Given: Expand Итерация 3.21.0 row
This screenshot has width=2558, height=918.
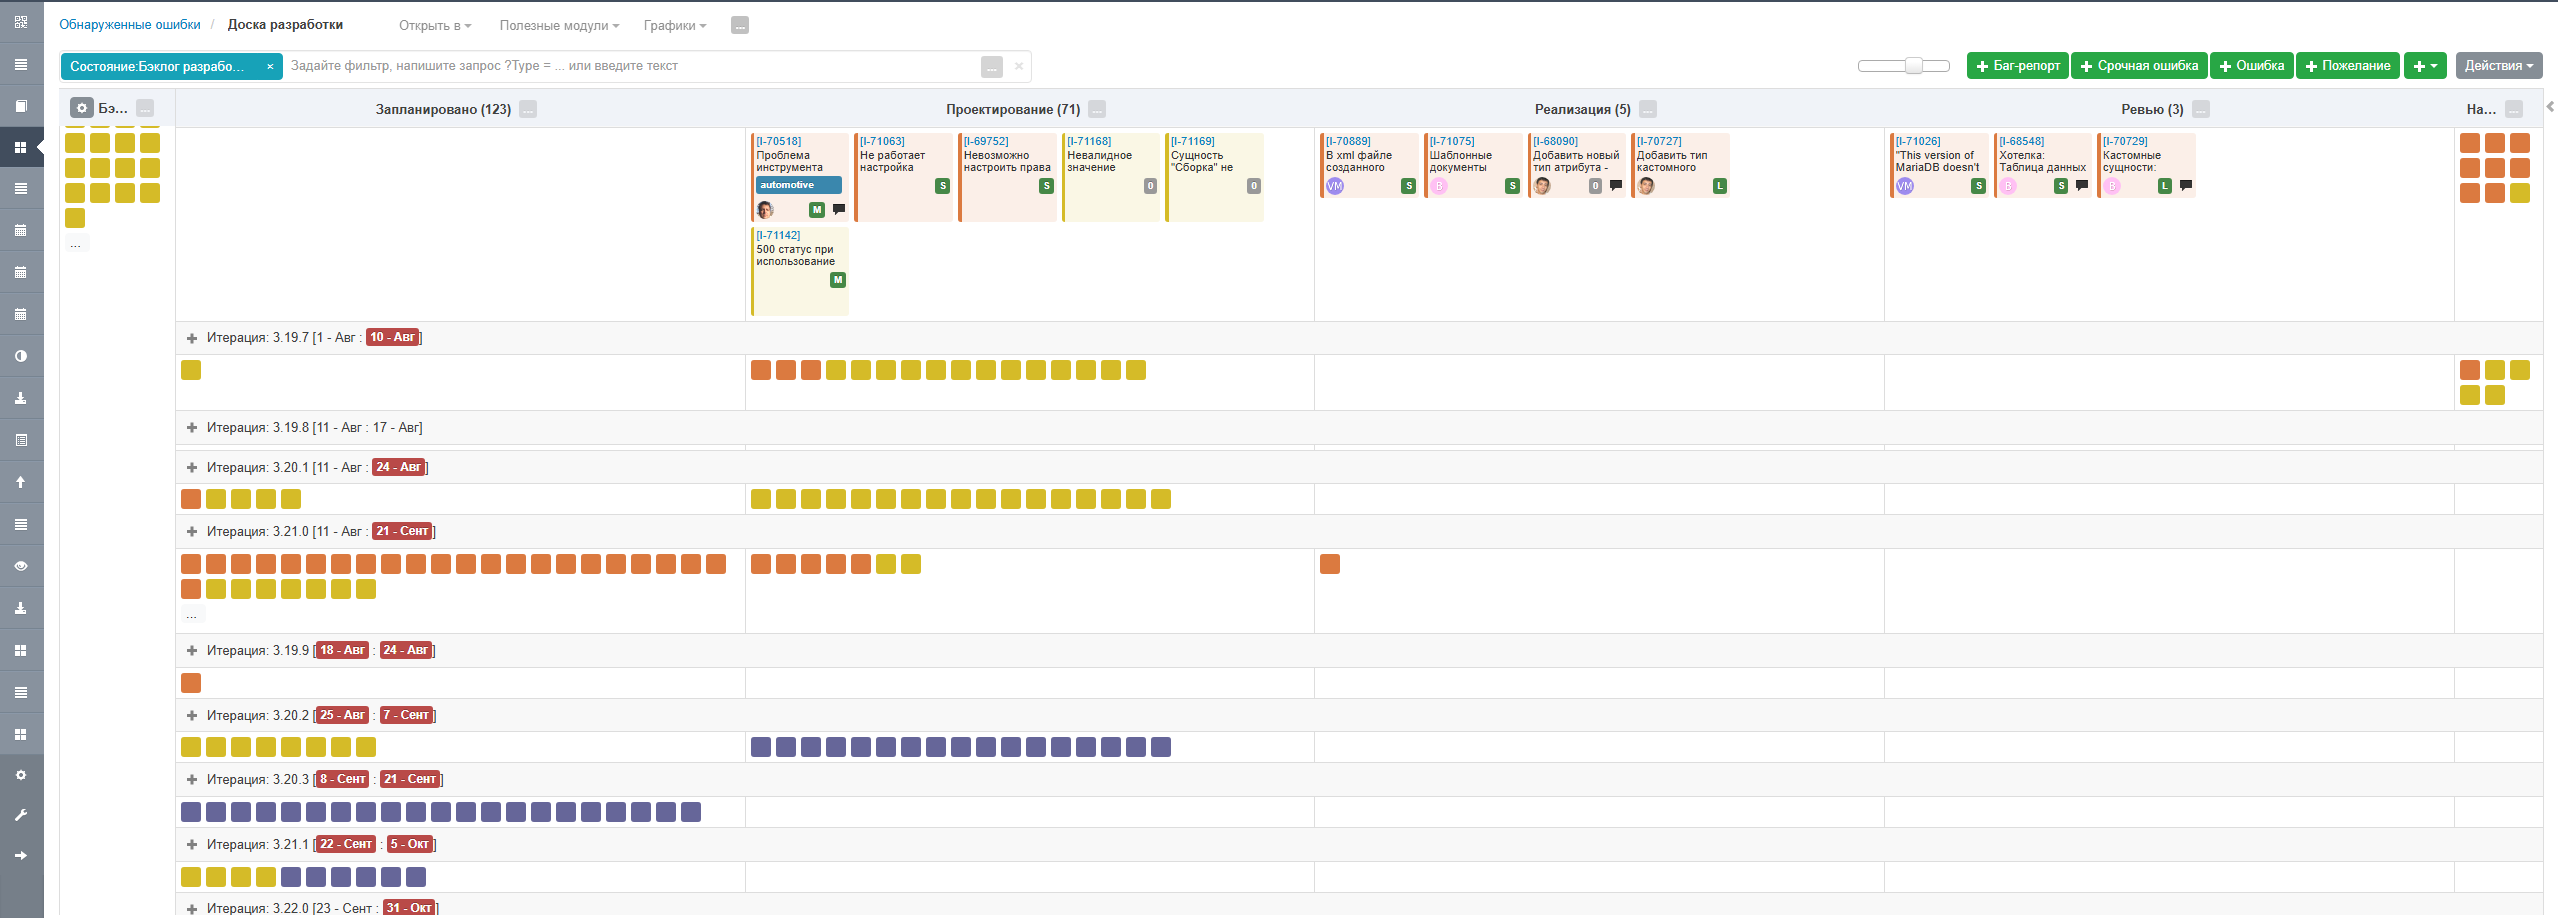Looking at the screenshot, I should pyautogui.click(x=192, y=532).
